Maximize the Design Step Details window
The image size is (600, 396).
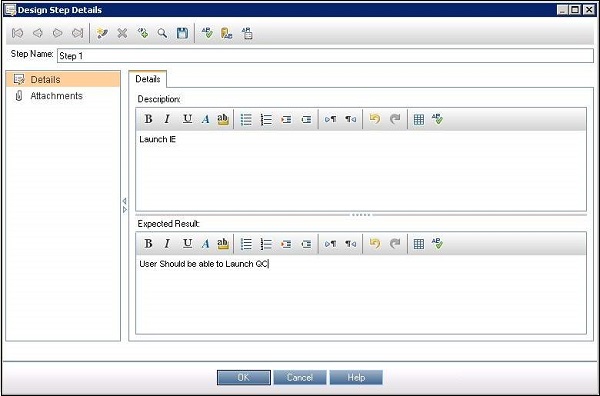click(x=575, y=10)
